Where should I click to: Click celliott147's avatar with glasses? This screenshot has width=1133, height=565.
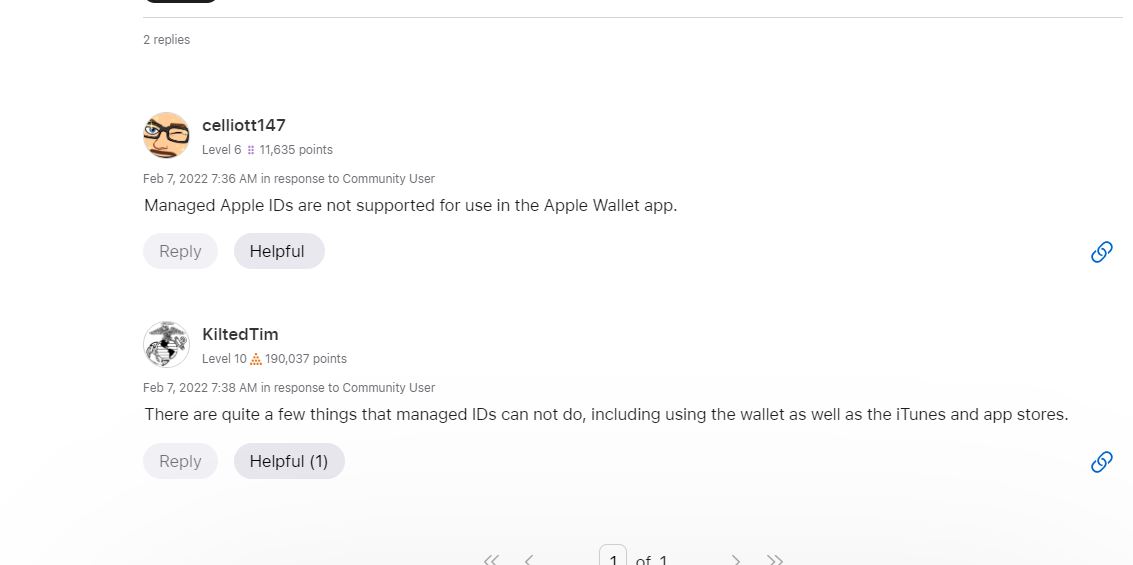166,135
